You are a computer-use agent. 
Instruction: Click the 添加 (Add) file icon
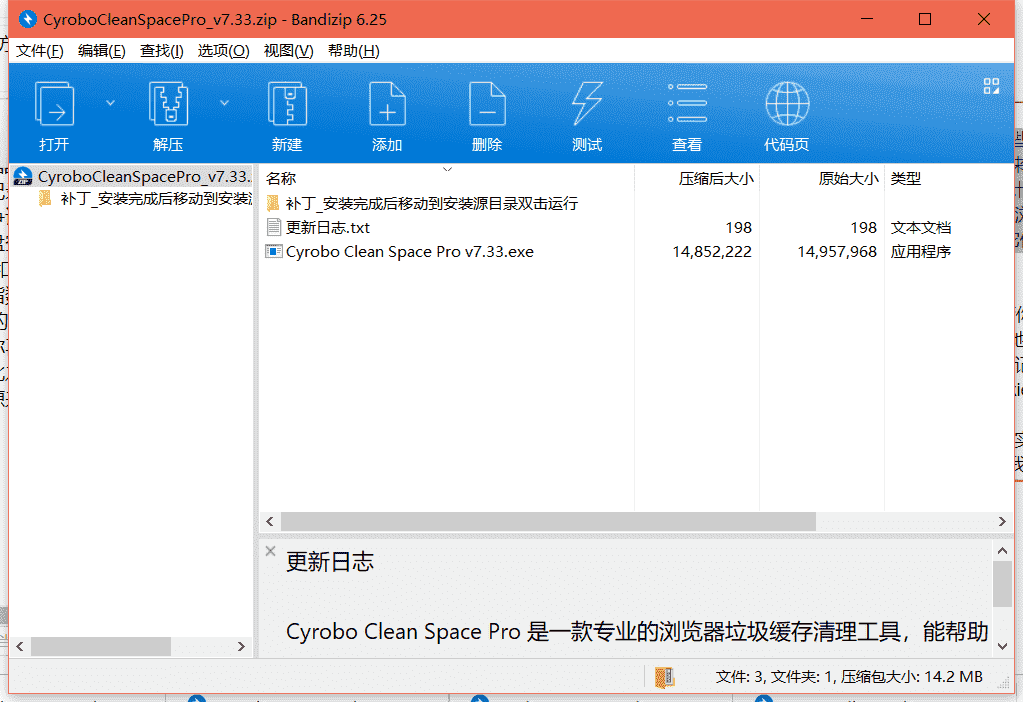point(387,104)
